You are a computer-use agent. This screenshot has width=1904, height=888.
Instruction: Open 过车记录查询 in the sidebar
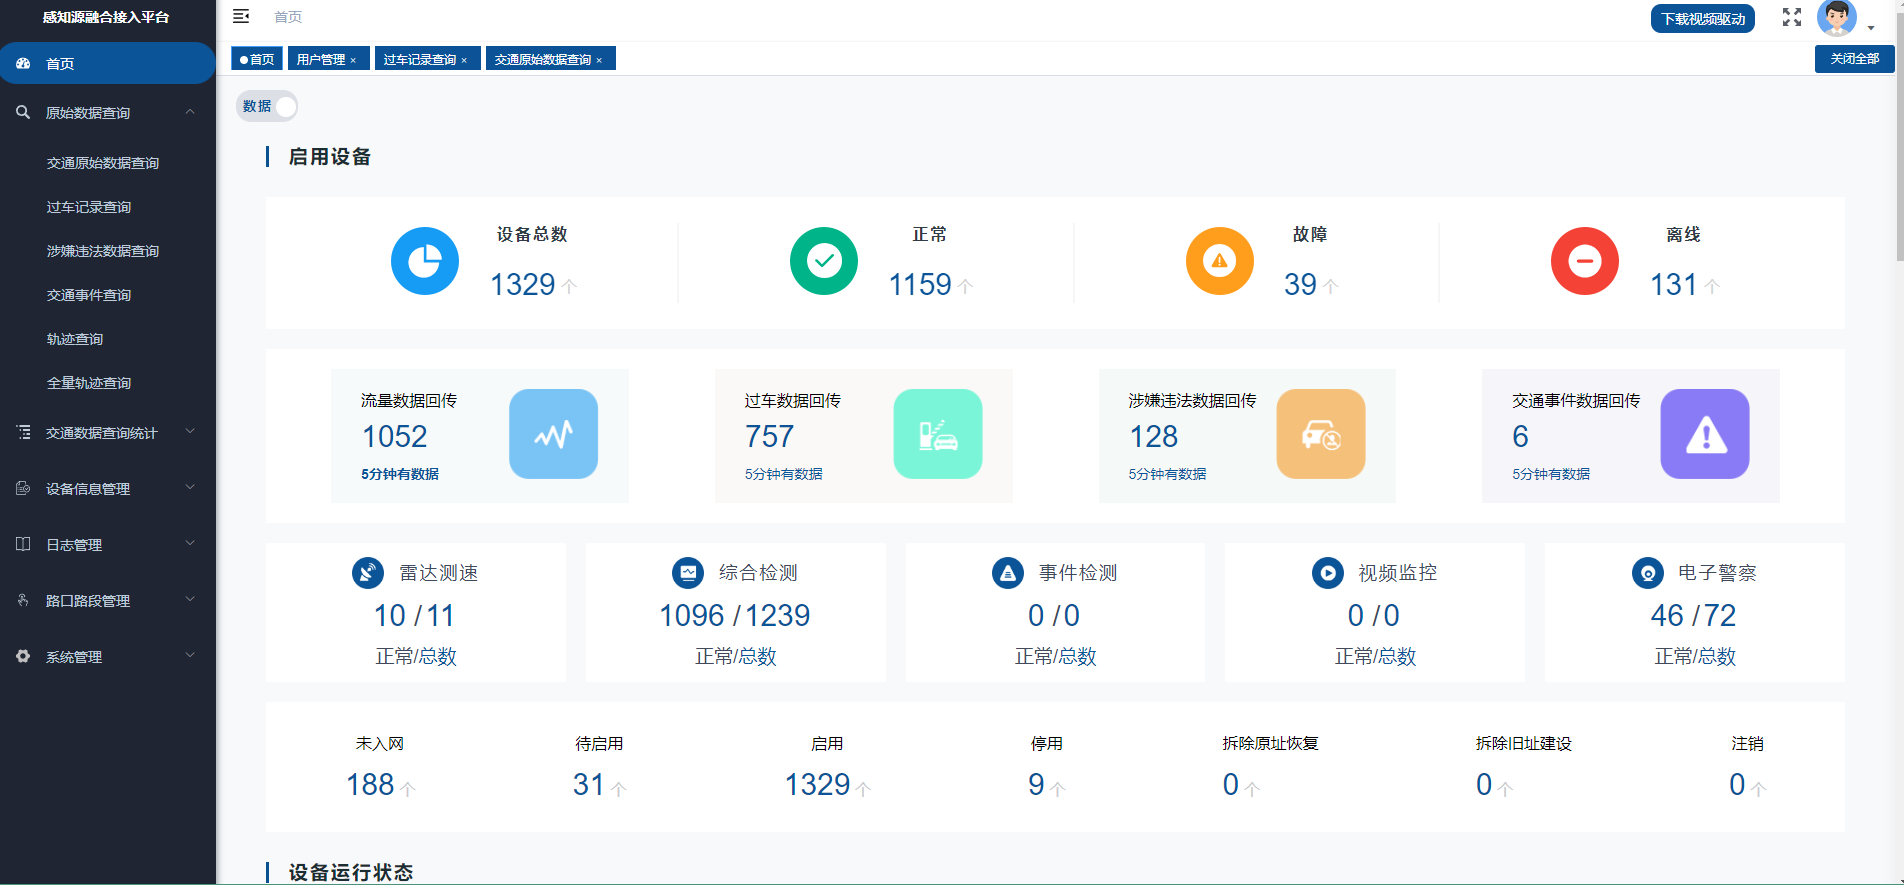tap(89, 207)
